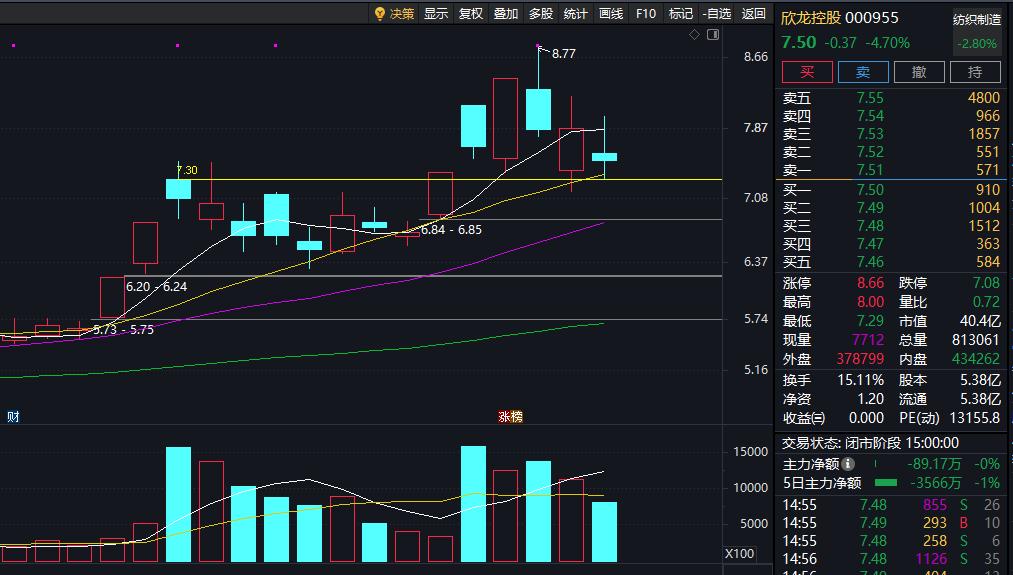Click the 交易状态 闭市阶段 status line
This screenshot has height=575, width=1013.
(870, 443)
